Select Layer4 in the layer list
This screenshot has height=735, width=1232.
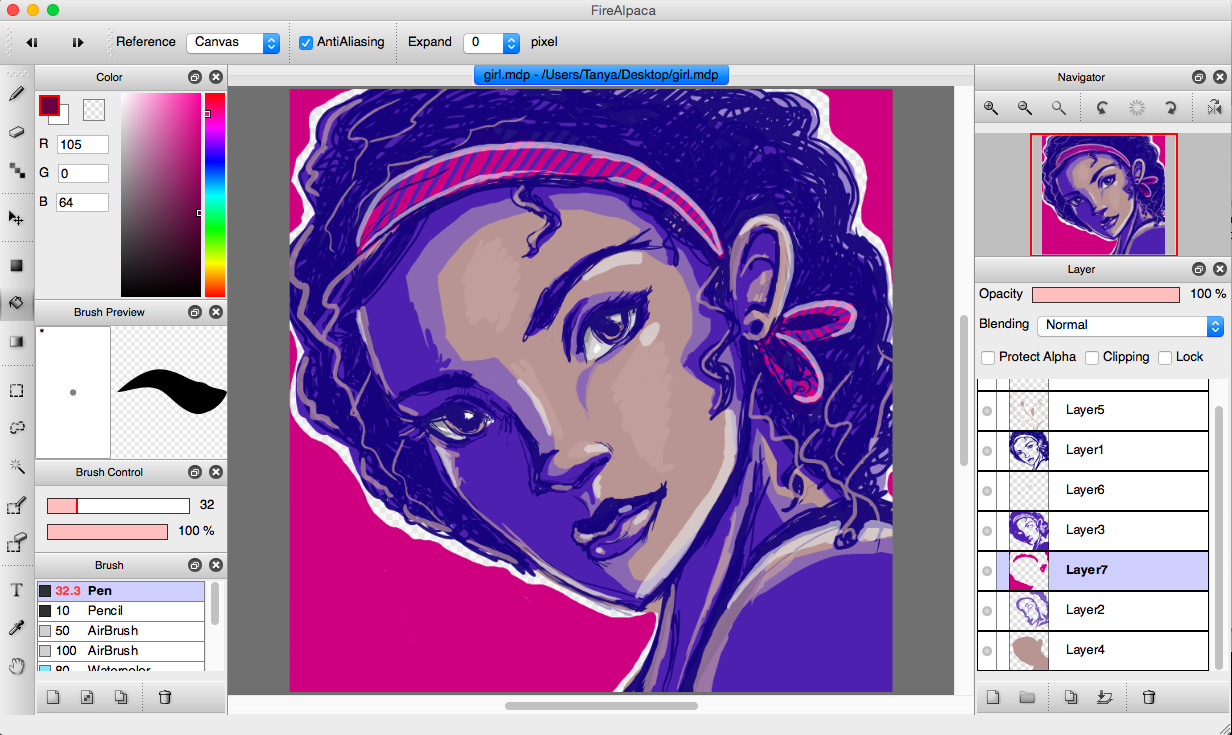pyautogui.click(x=1093, y=650)
